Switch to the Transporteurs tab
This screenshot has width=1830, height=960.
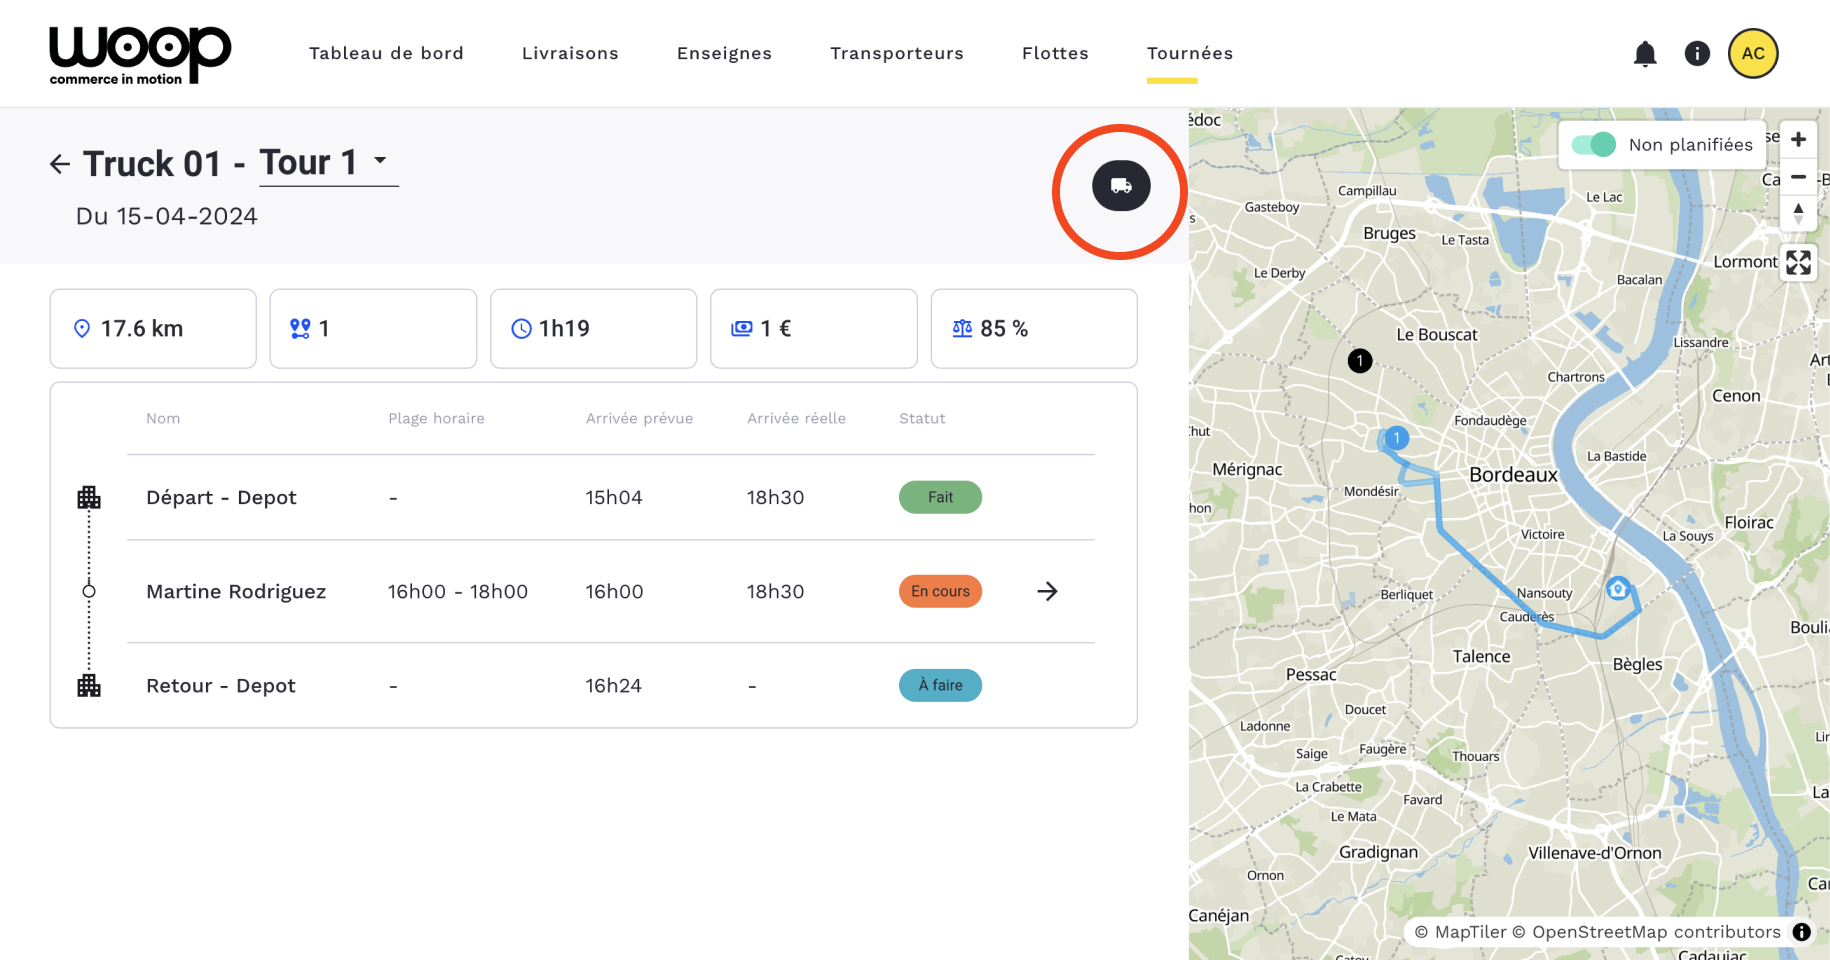(x=896, y=54)
